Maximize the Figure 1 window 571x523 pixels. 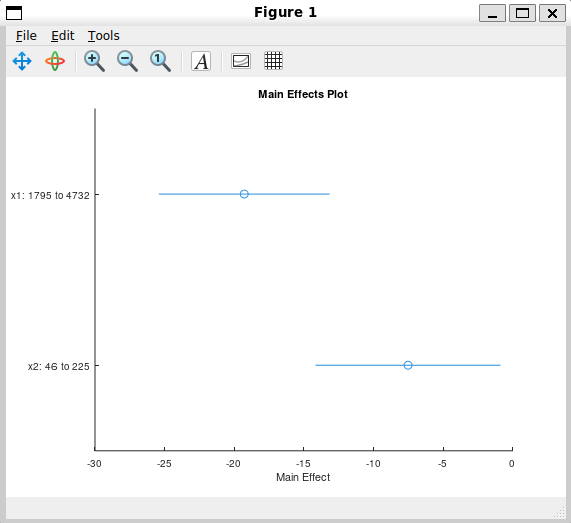coord(522,13)
